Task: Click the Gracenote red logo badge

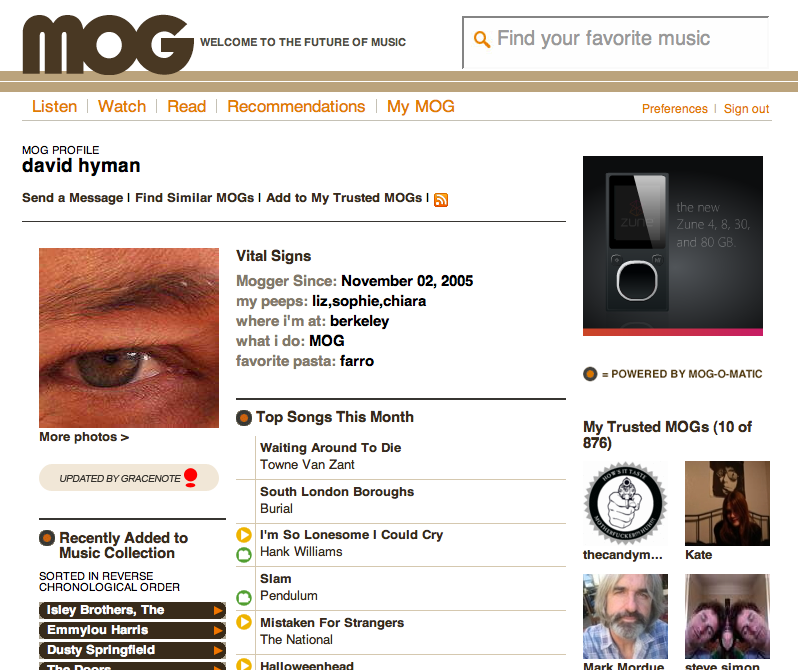Action: [191, 478]
